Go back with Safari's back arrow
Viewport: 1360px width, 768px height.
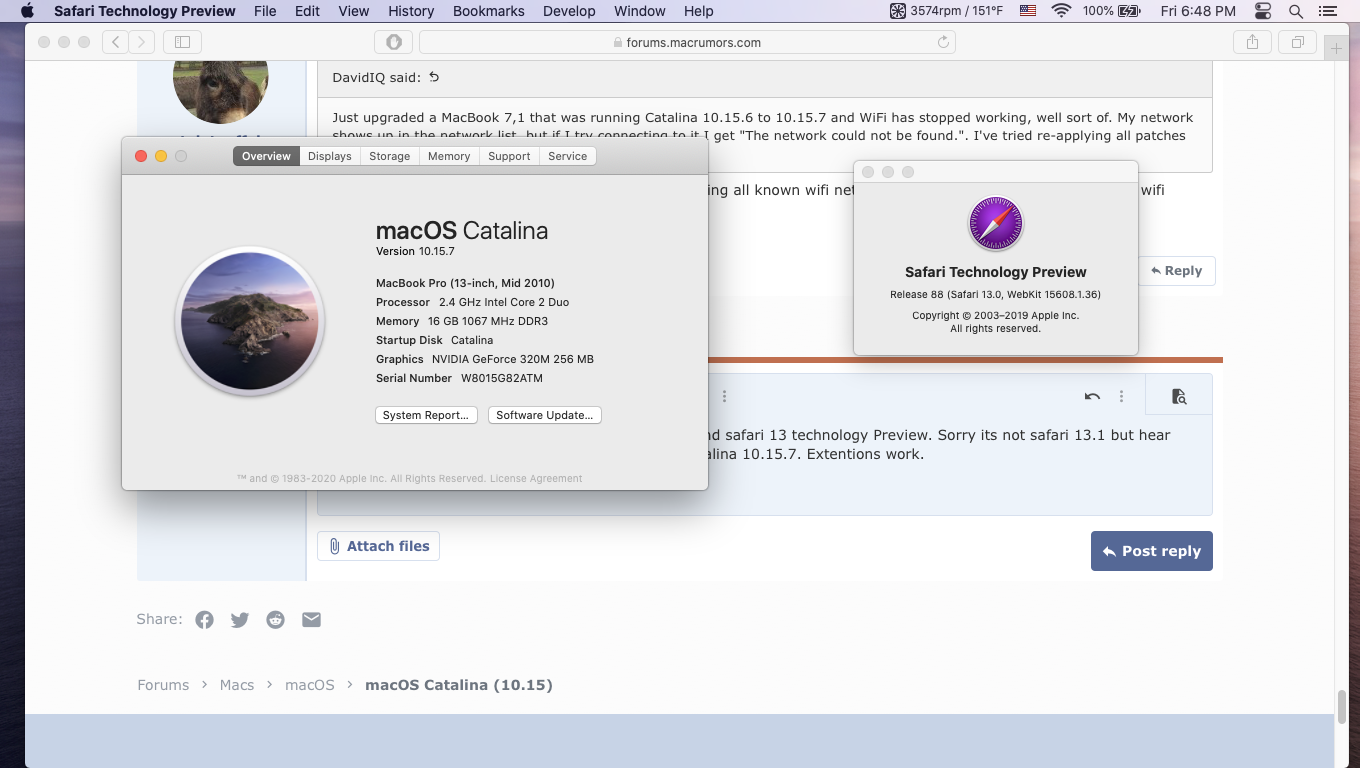pyautogui.click(x=116, y=42)
